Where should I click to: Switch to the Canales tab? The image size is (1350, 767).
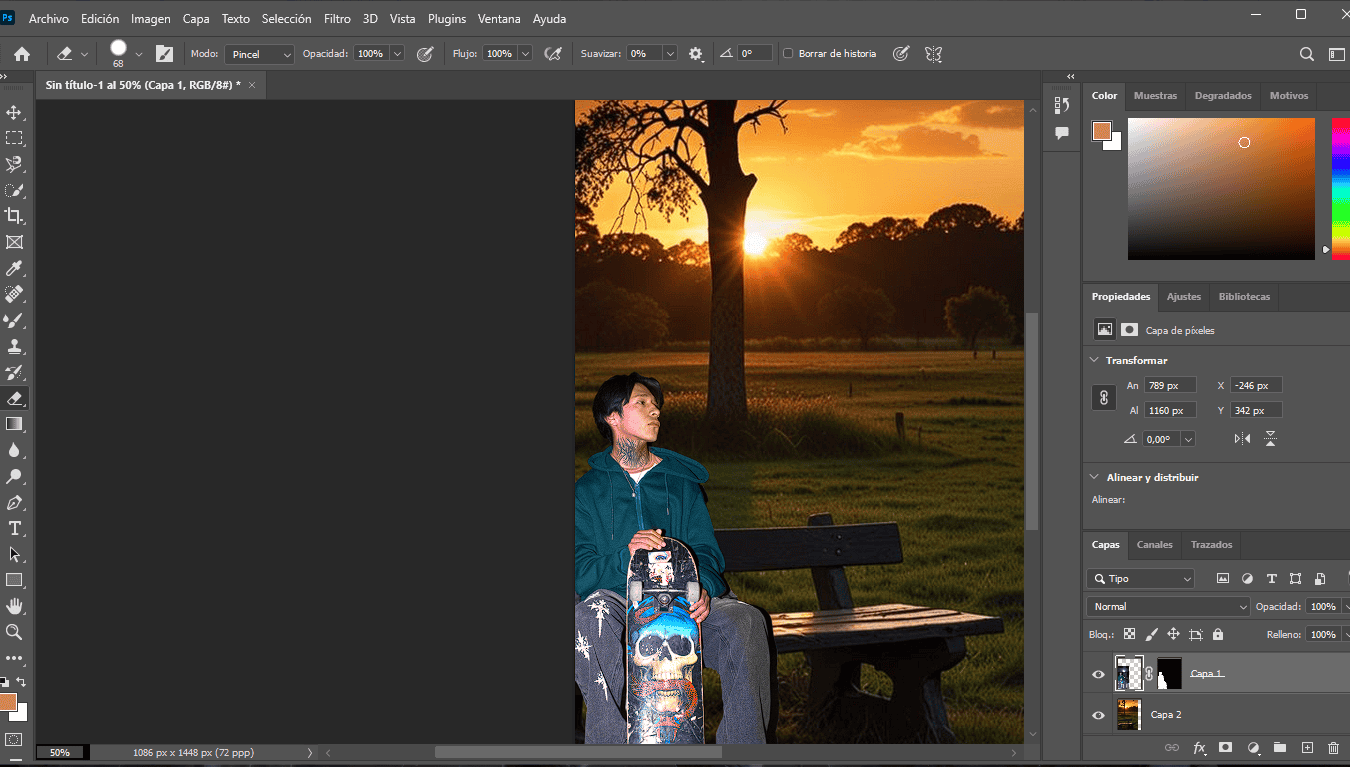click(x=1155, y=545)
